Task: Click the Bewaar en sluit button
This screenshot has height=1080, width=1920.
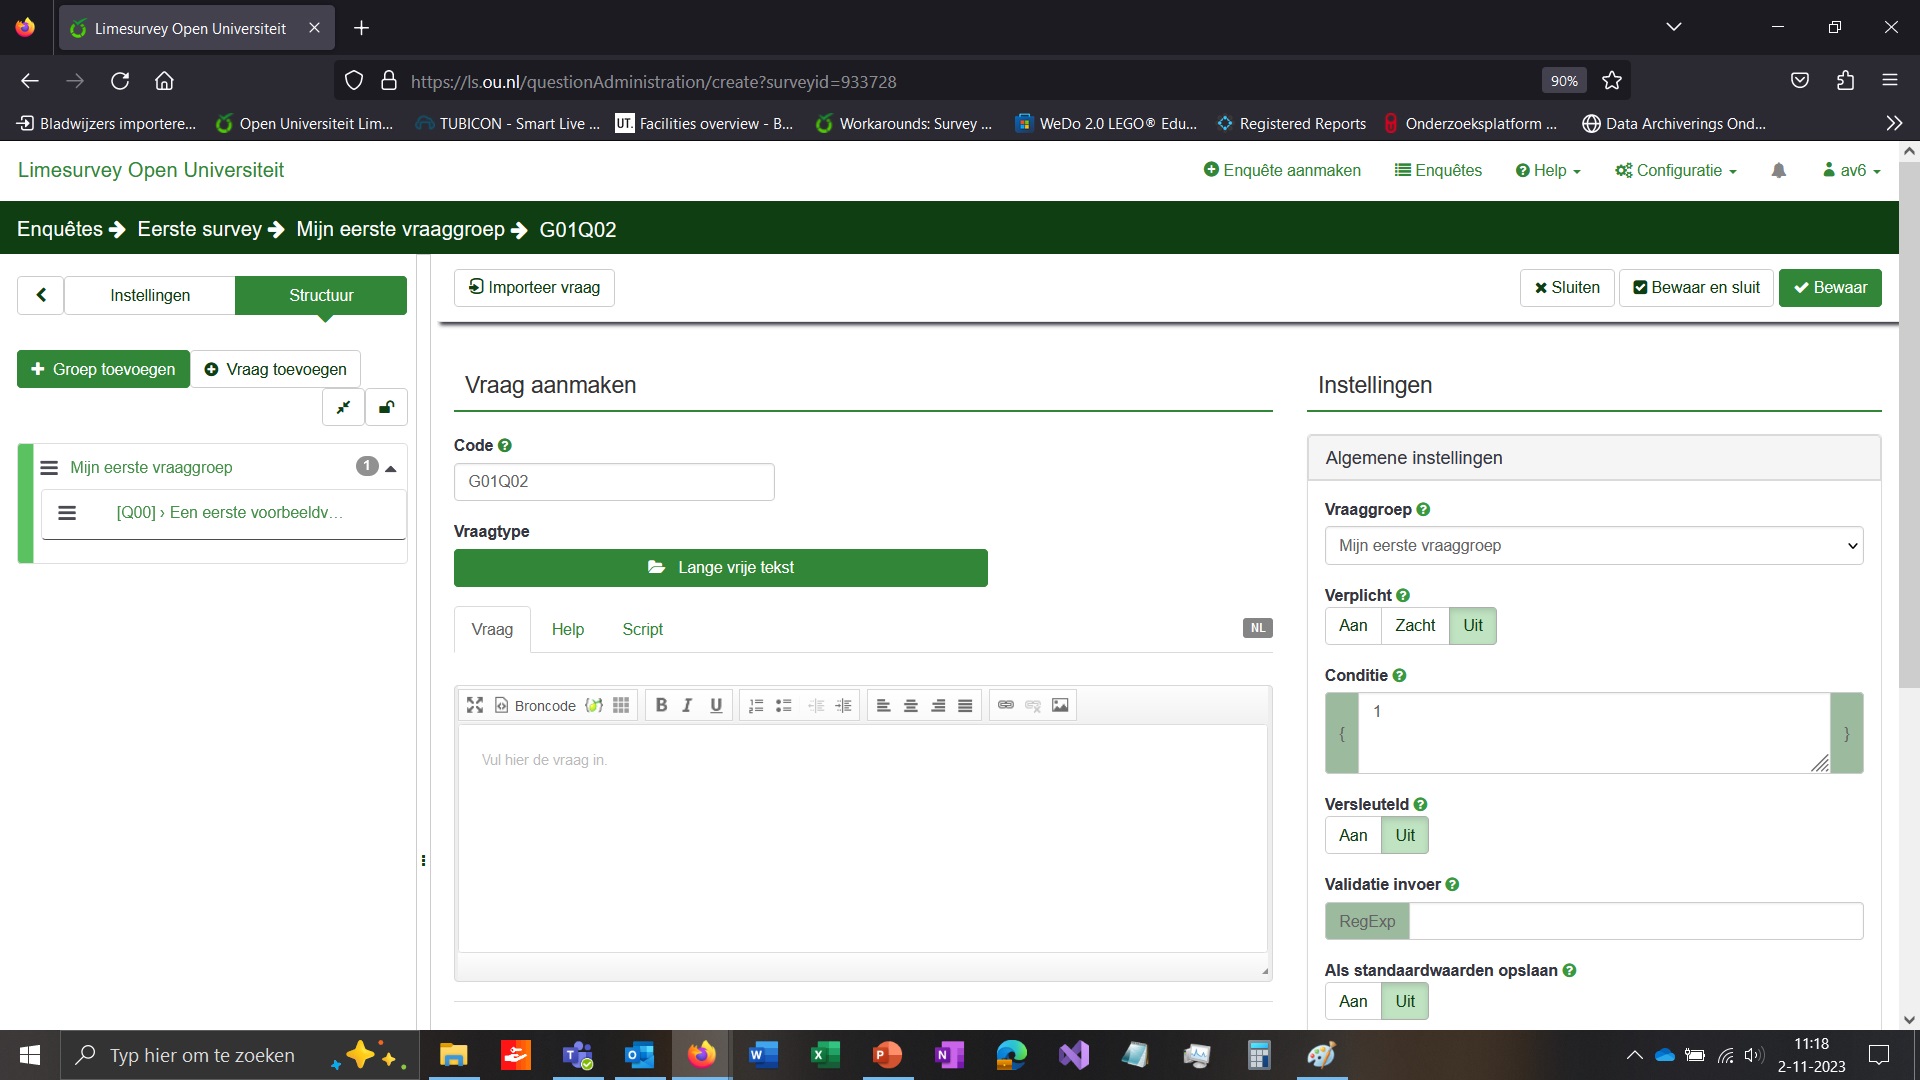Action: [x=1696, y=288]
